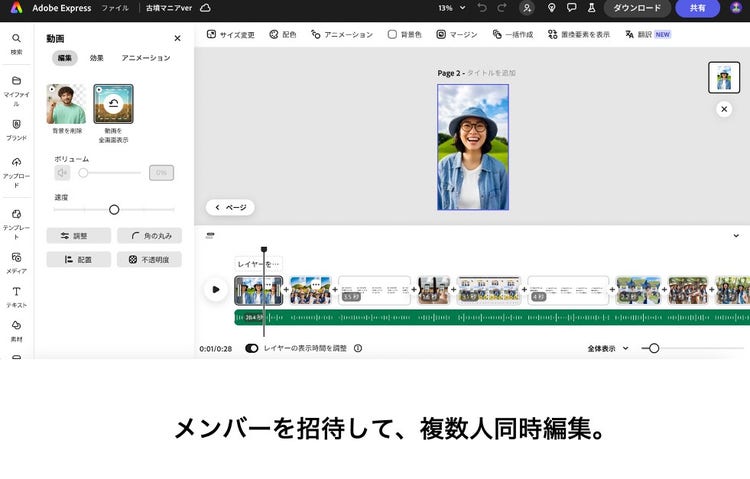750x479 pixels.
Task: Open the ファイル menu
Action: click(x=114, y=8)
